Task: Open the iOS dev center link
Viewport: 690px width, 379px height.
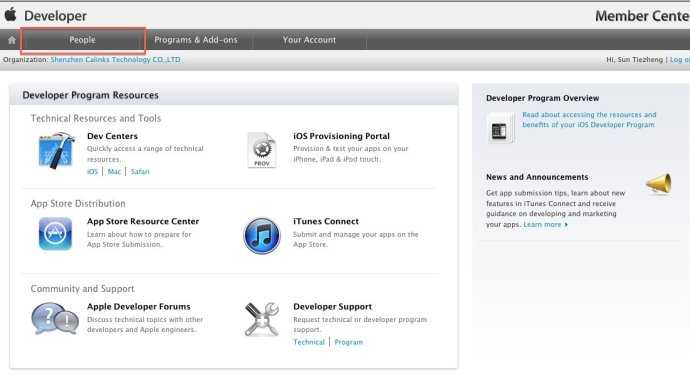Action: (x=92, y=172)
